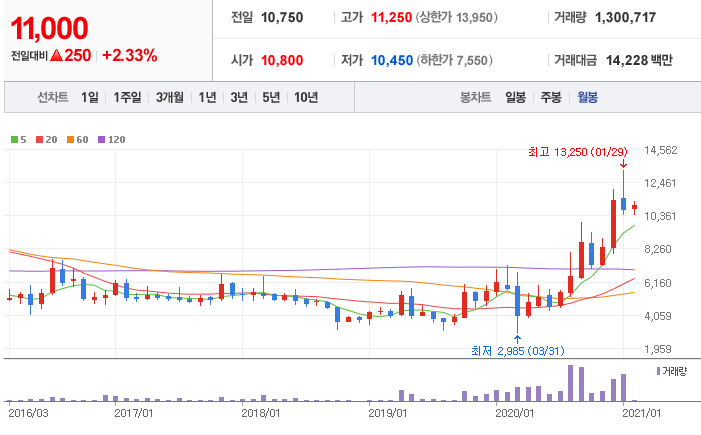This screenshot has width=701, height=435.
Task: Show the 5년 line chart
Action: (271, 97)
